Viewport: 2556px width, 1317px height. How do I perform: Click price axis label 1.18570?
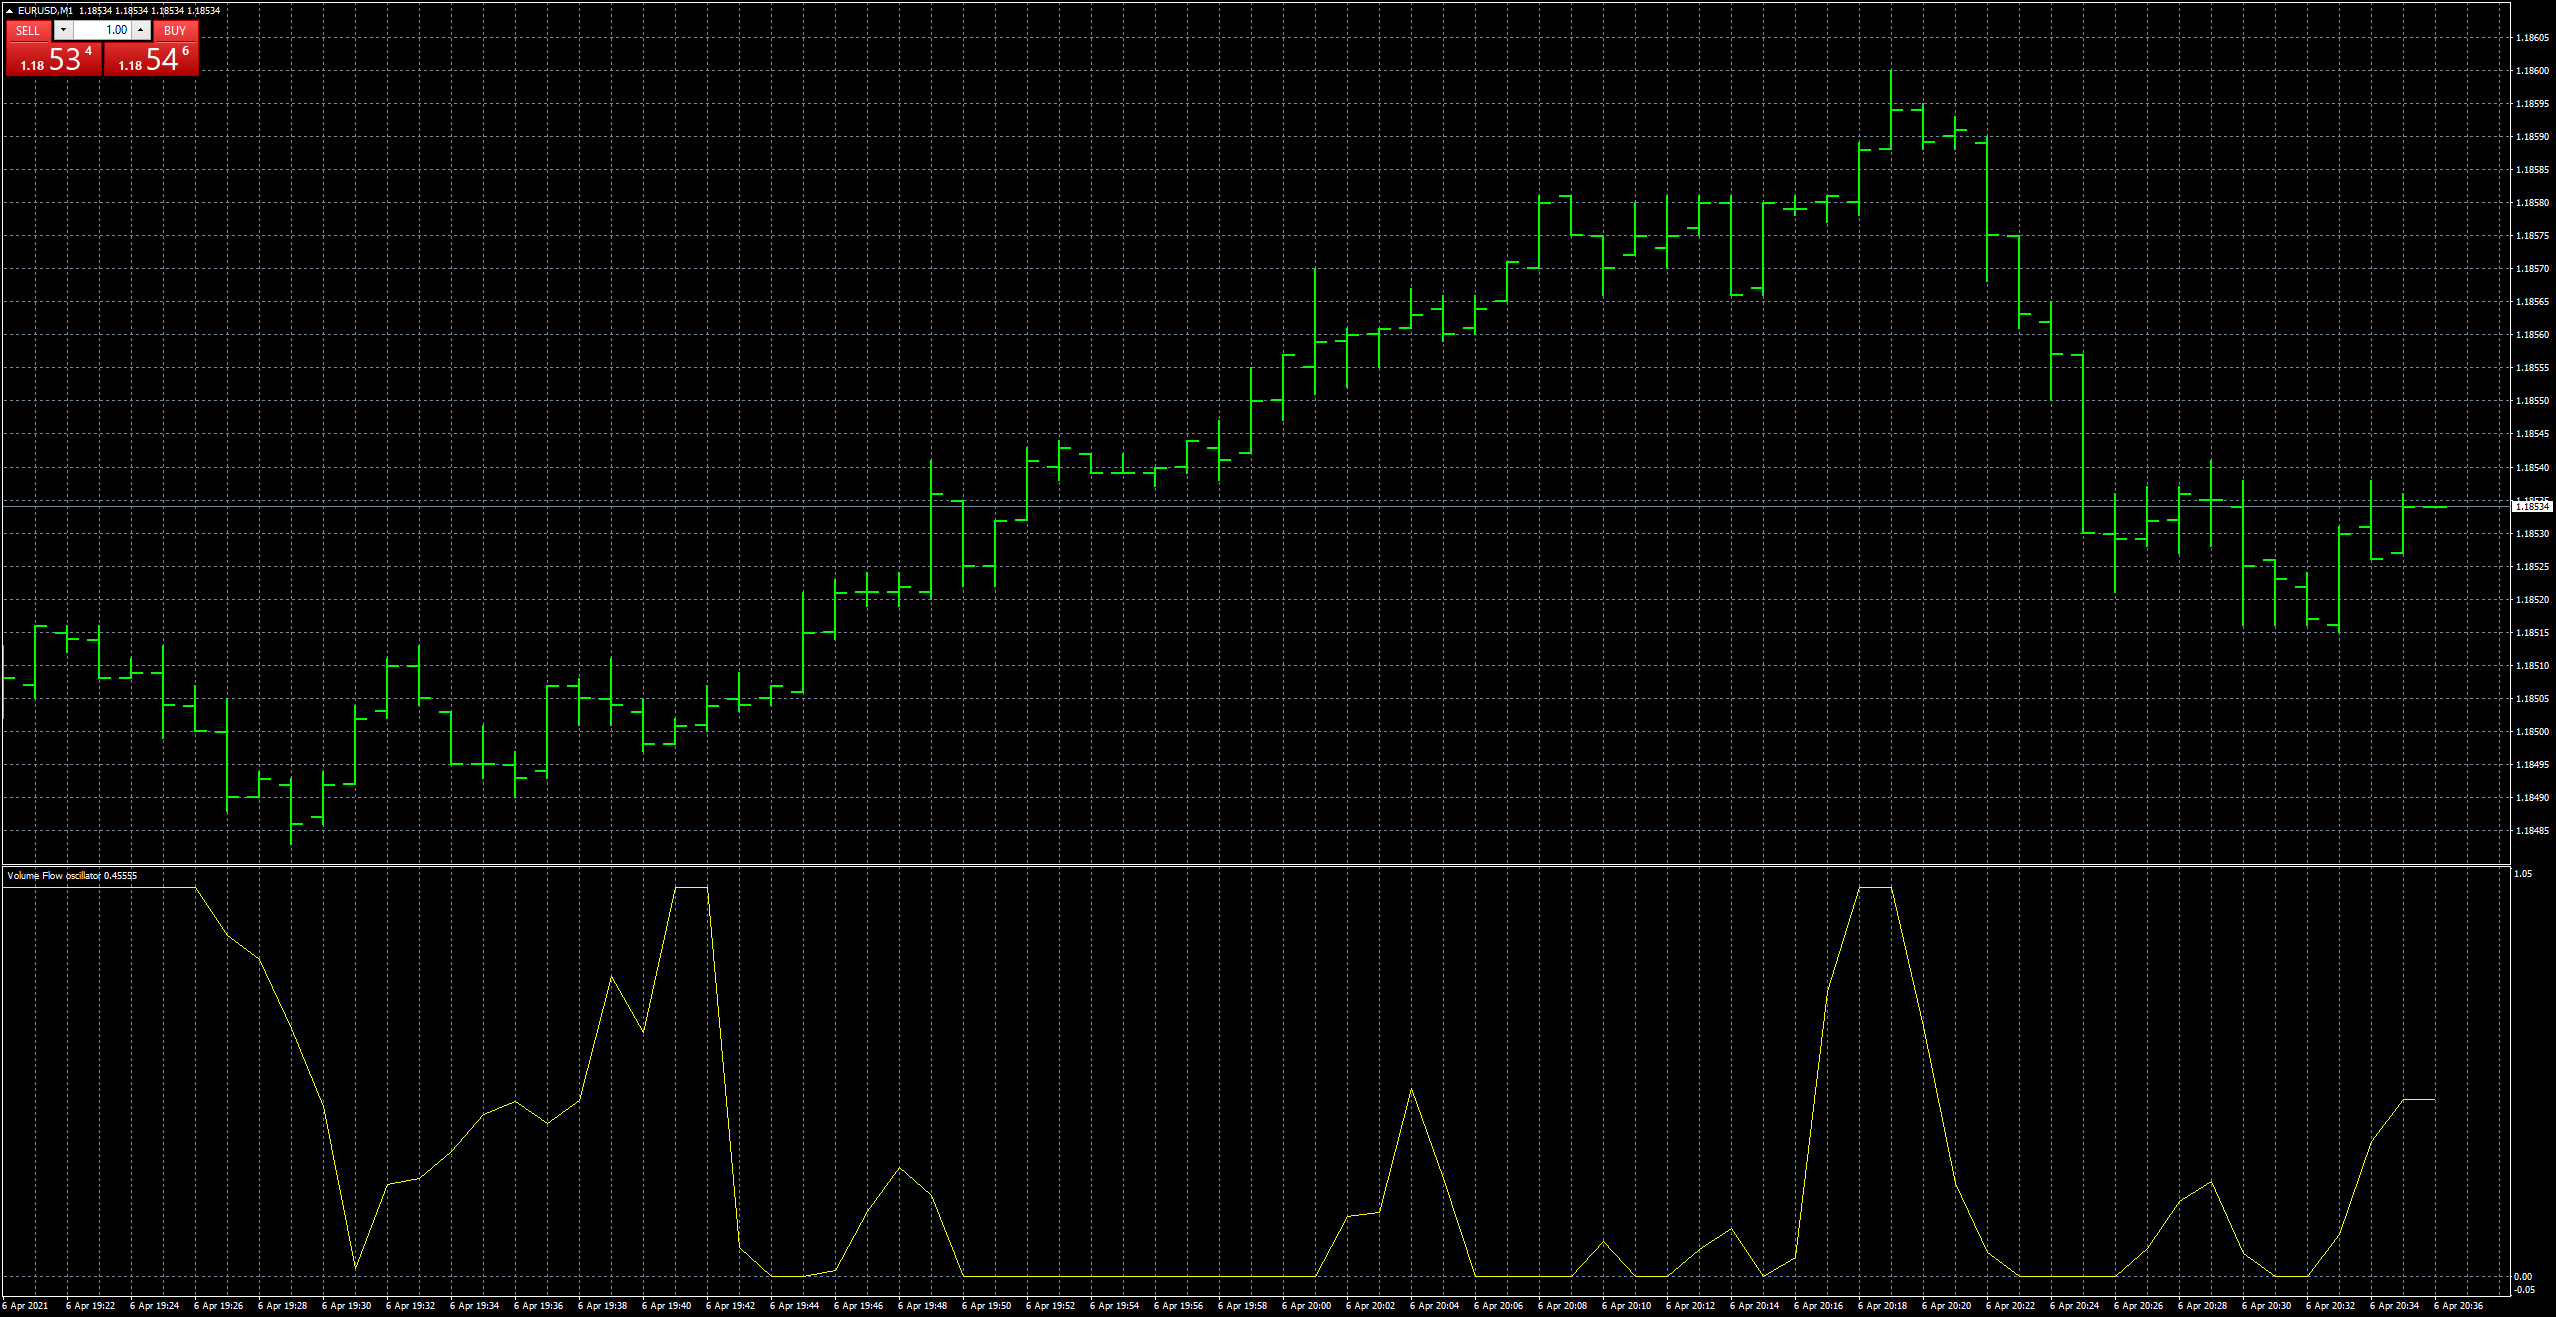pyautogui.click(x=2532, y=269)
